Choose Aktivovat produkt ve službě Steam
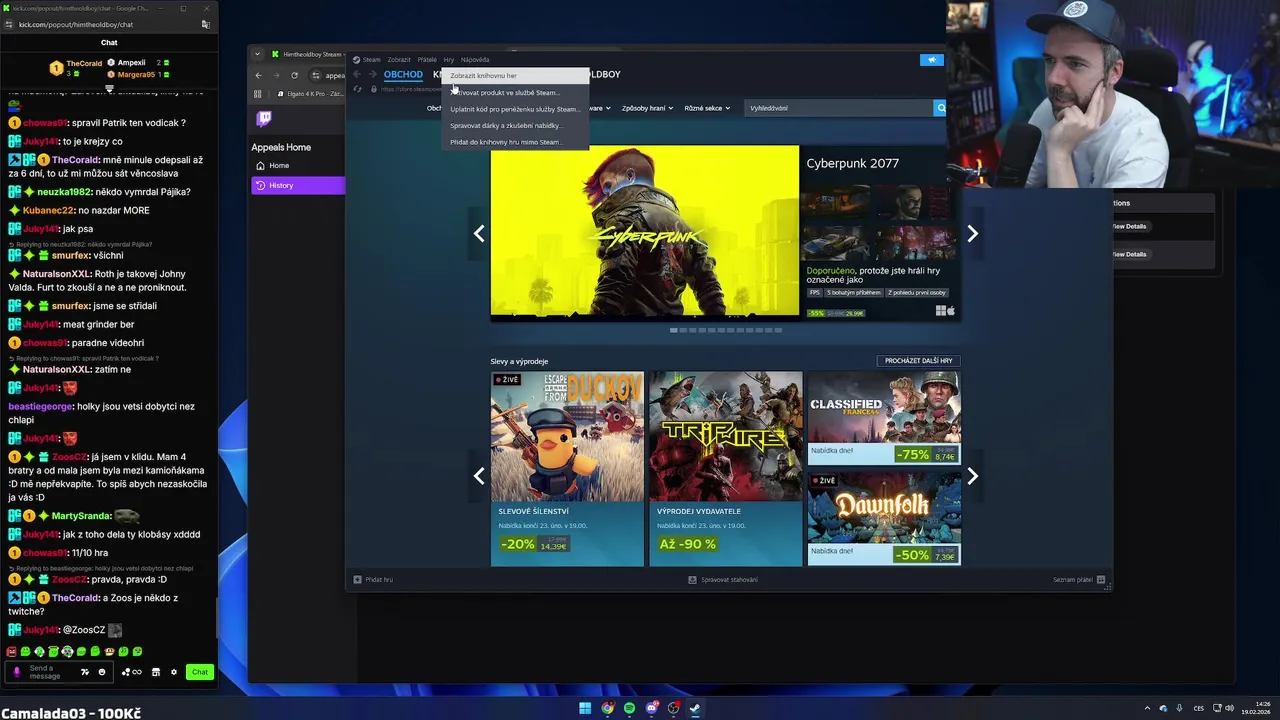This screenshot has width=1280, height=720. [515, 93]
